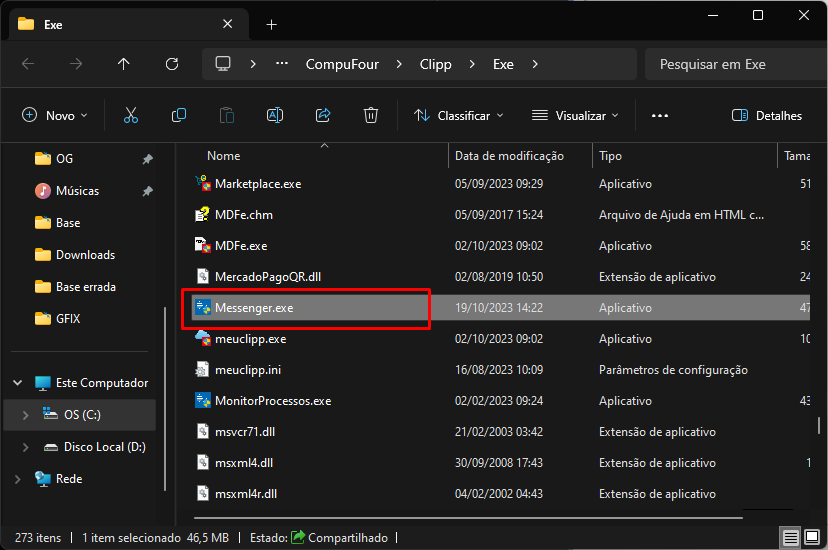Click the Copy icon in toolbar
This screenshot has height=550, width=828.
[x=179, y=116]
